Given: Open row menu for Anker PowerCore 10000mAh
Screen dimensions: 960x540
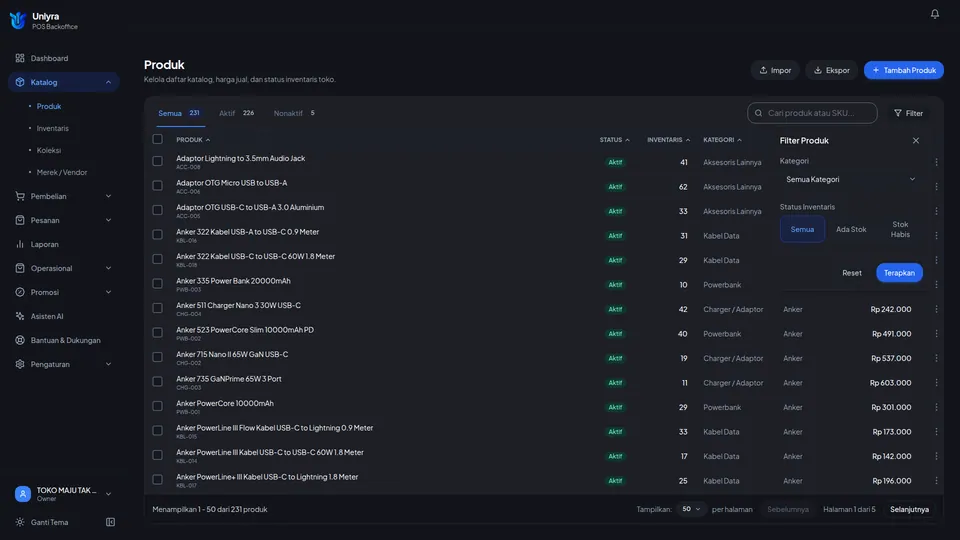Looking at the screenshot, I should click(936, 407).
